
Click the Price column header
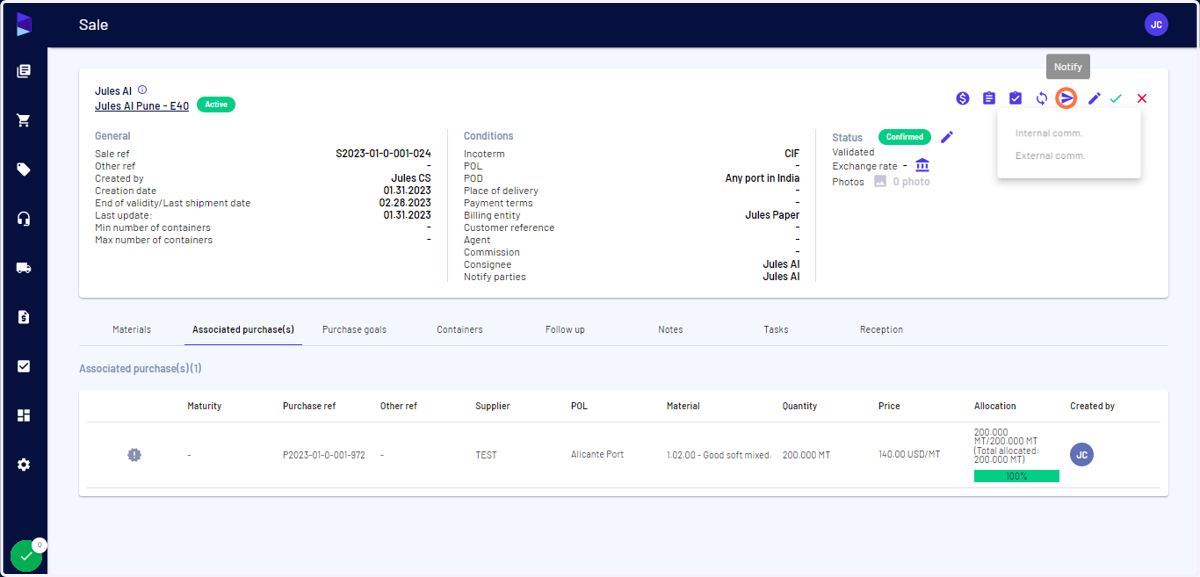click(x=889, y=406)
